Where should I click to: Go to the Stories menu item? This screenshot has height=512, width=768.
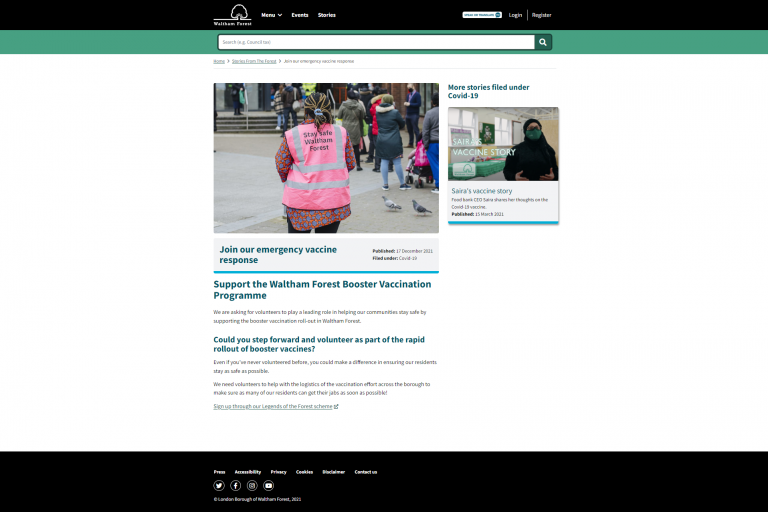pyautogui.click(x=327, y=15)
